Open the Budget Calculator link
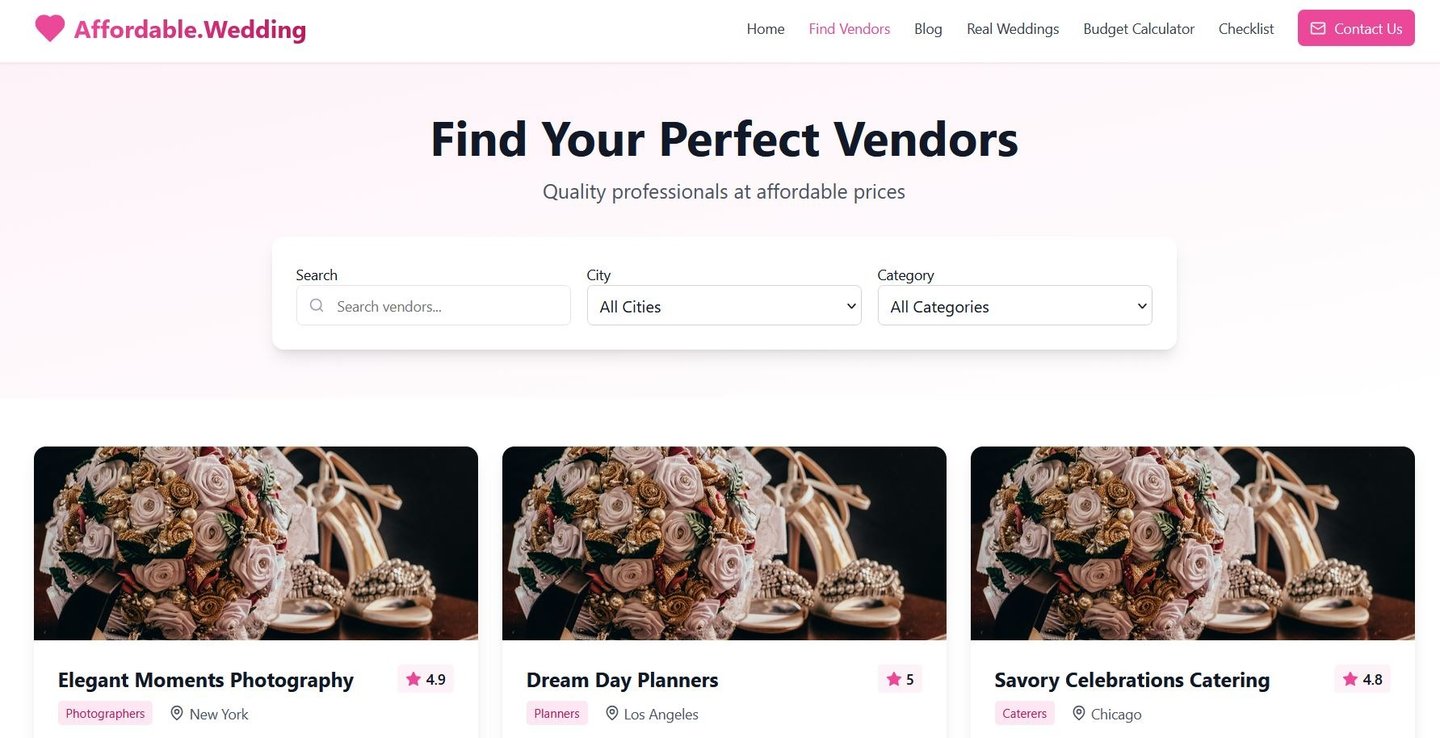 (1139, 29)
